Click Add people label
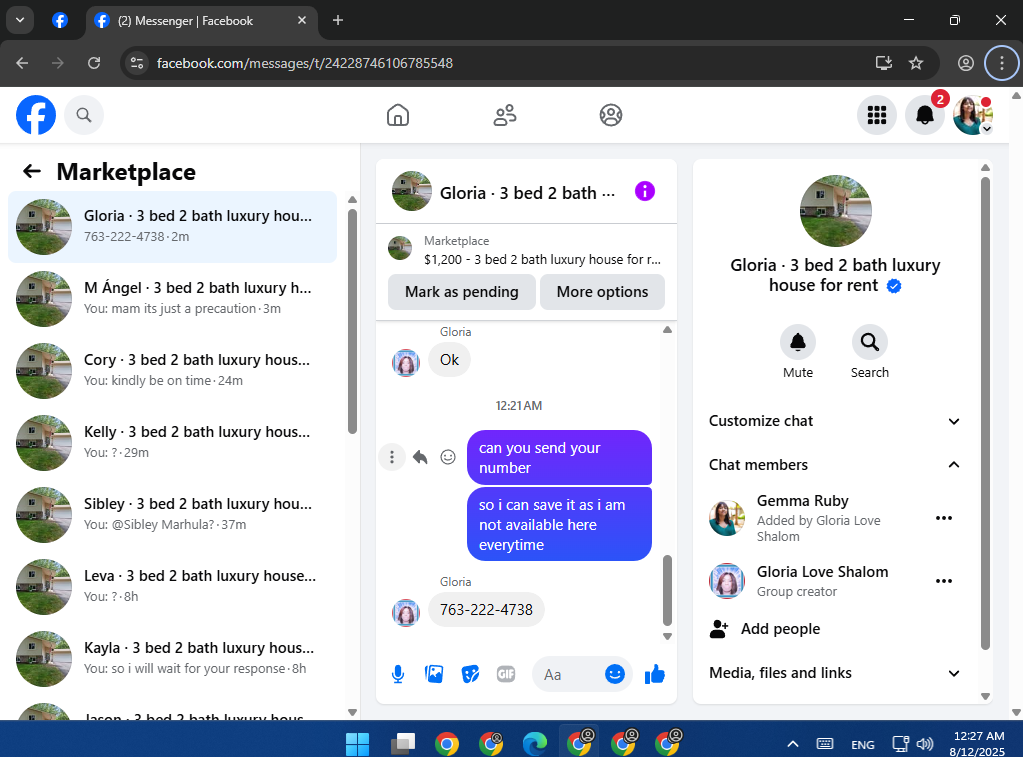Viewport: 1023px width, 757px height. (780, 629)
